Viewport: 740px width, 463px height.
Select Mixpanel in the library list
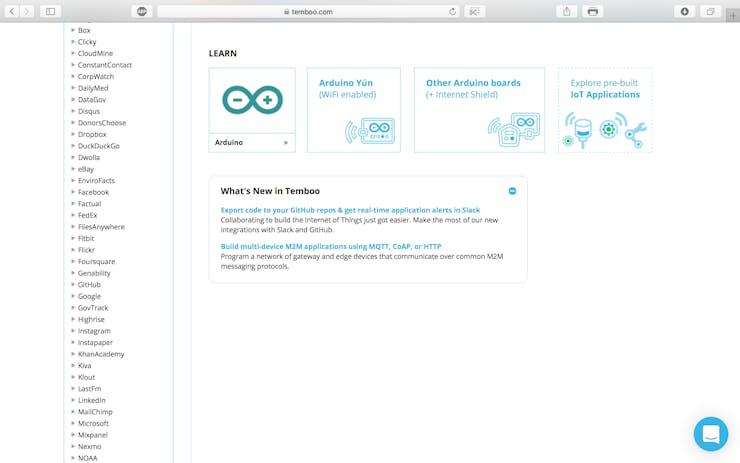coord(92,435)
